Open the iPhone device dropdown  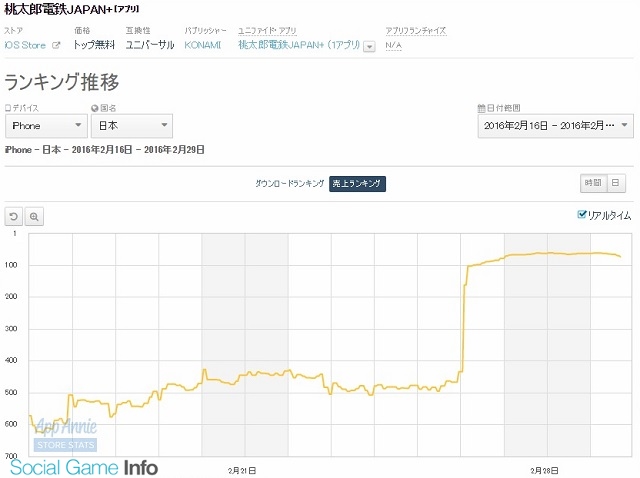click(x=46, y=126)
